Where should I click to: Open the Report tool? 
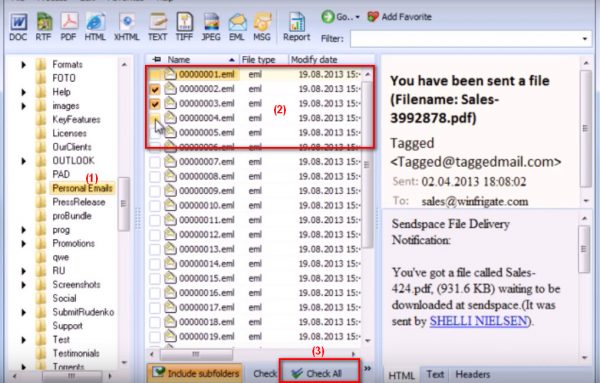(x=297, y=27)
